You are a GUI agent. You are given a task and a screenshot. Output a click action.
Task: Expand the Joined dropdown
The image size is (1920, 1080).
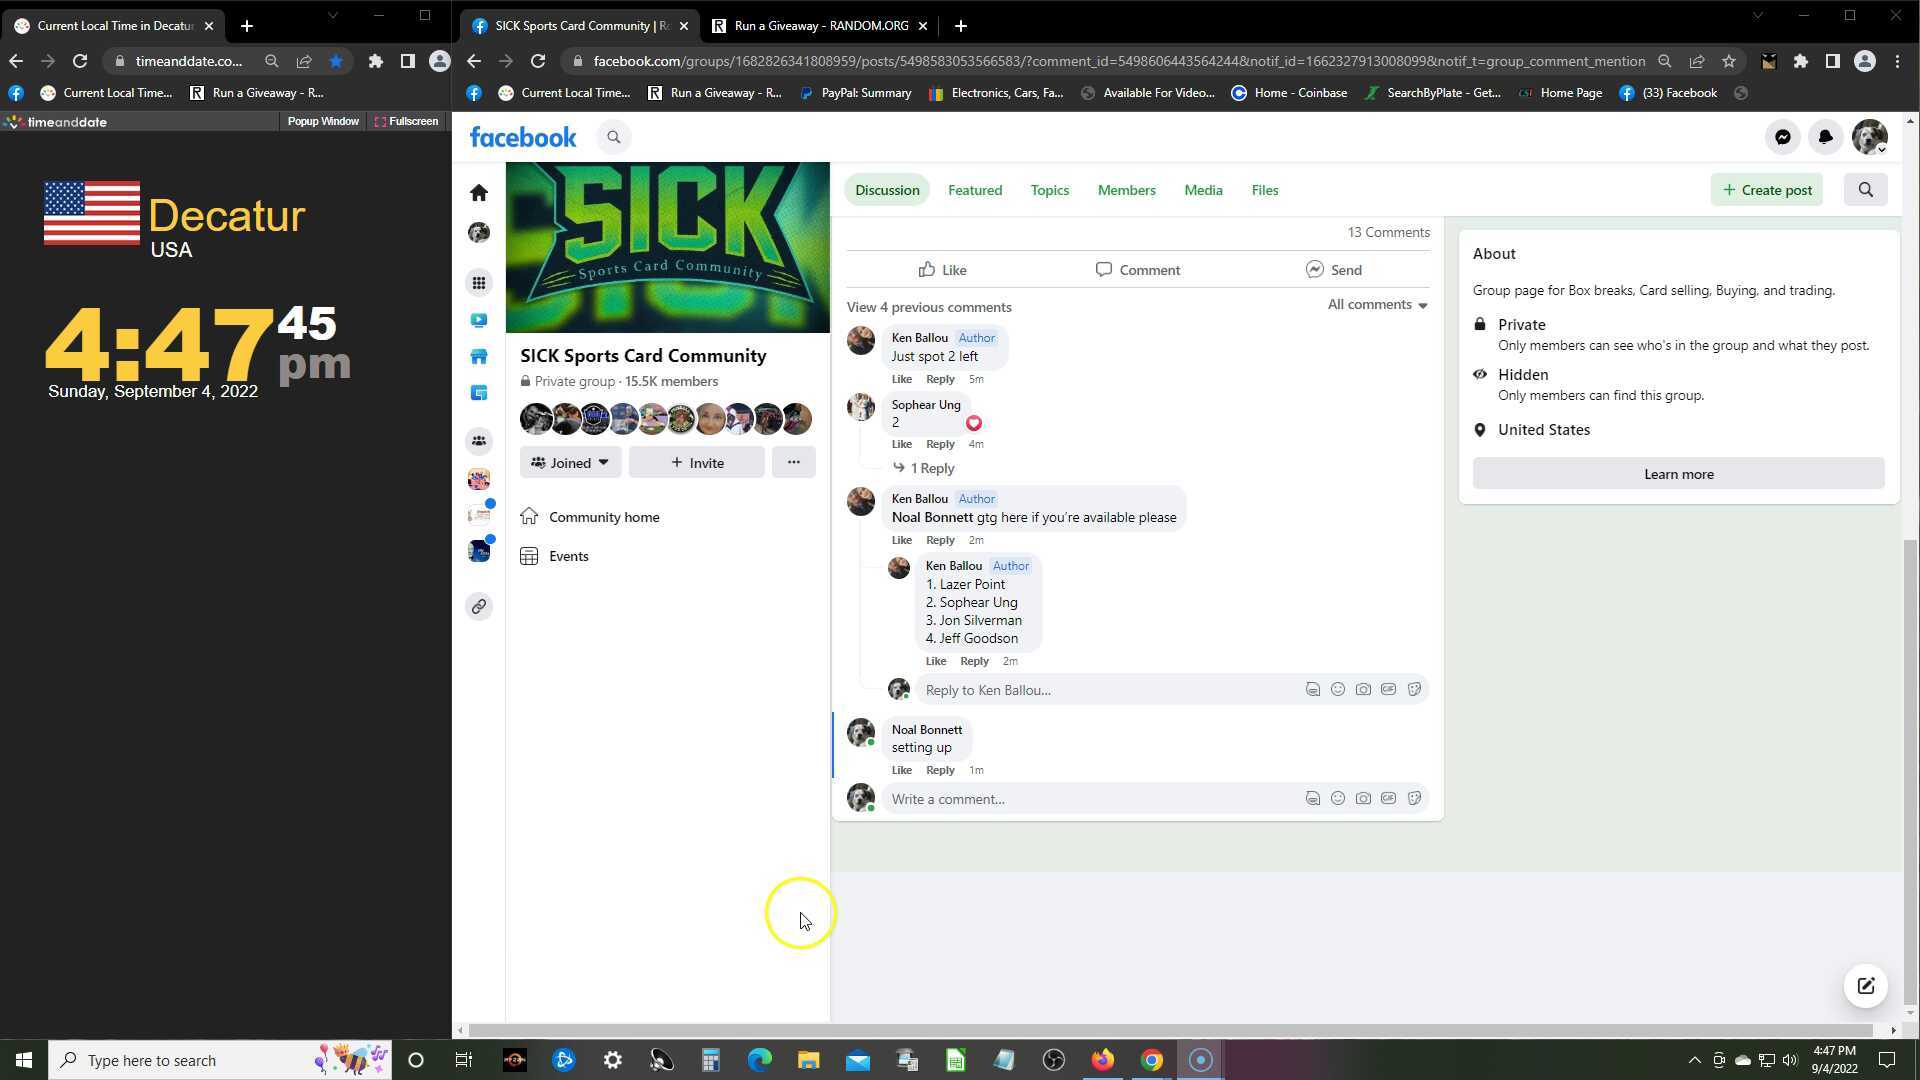coord(570,463)
